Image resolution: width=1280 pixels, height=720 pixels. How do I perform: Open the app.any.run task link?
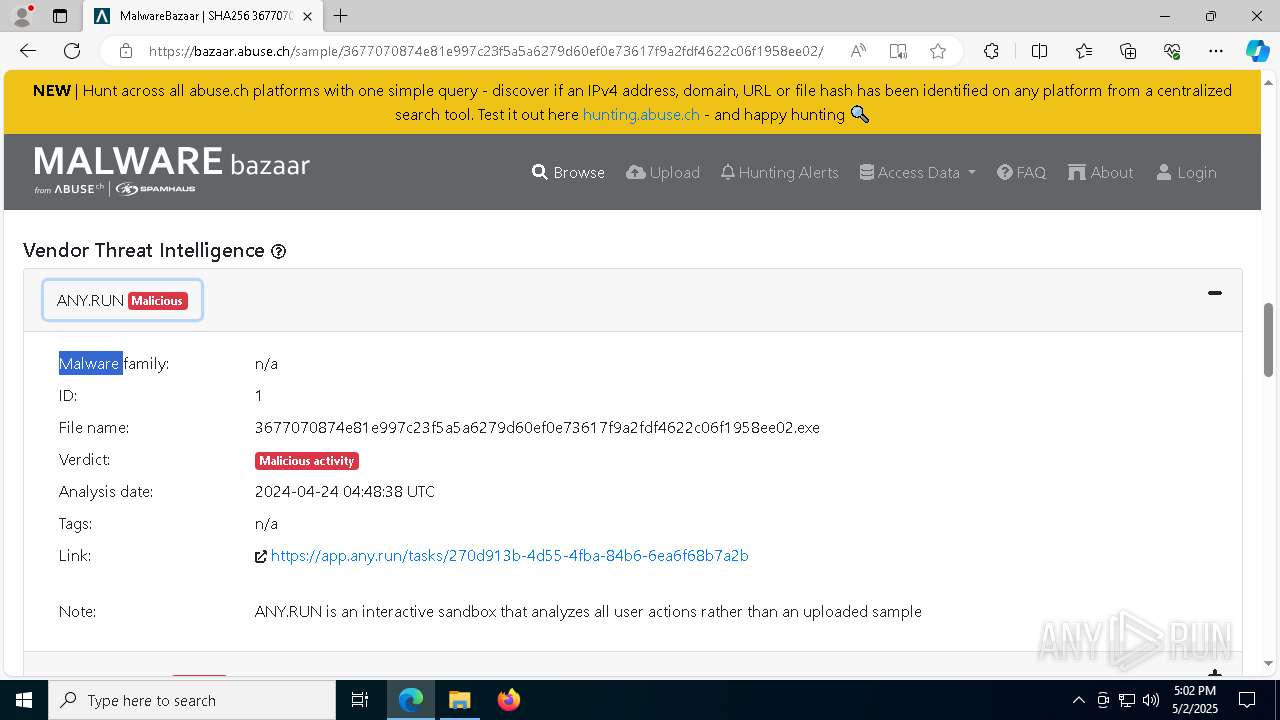(x=510, y=555)
